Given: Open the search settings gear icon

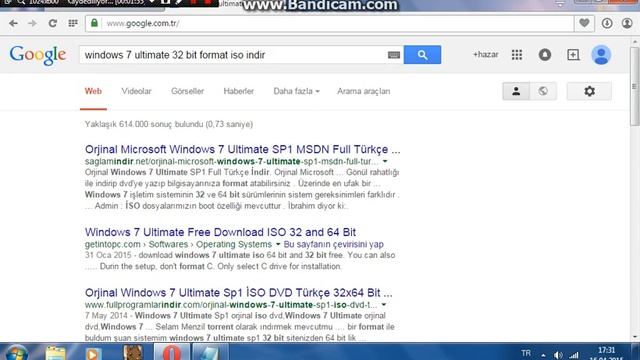Looking at the screenshot, I should 589,91.
